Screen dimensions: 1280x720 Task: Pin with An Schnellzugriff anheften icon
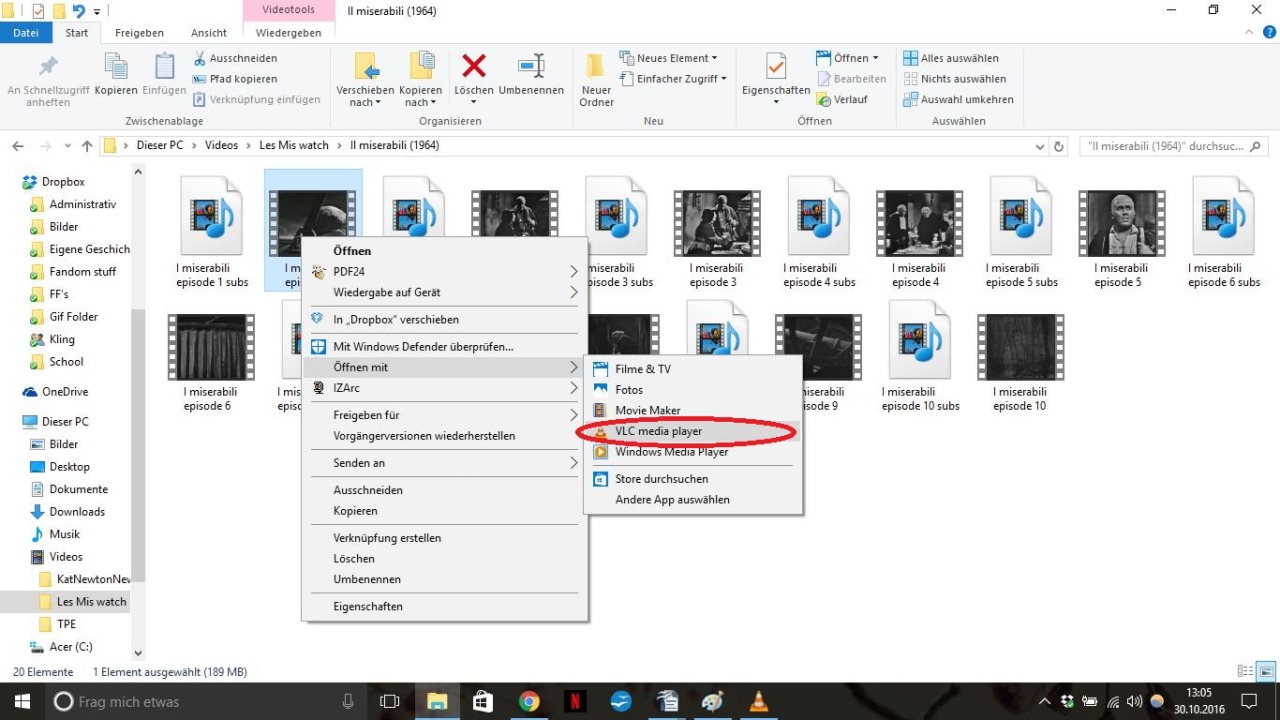pos(48,67)
